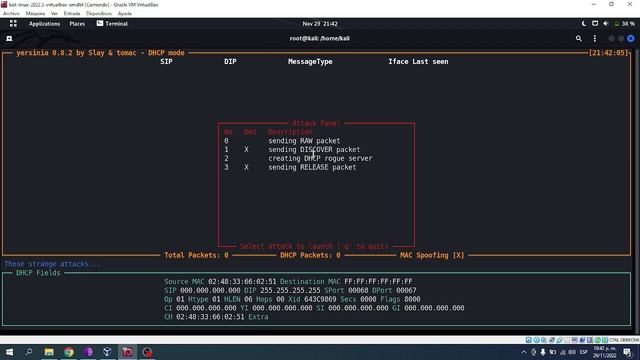Open Windows Start button
Viewport: 640px width, 360px height.
click(x=9, y=352)
